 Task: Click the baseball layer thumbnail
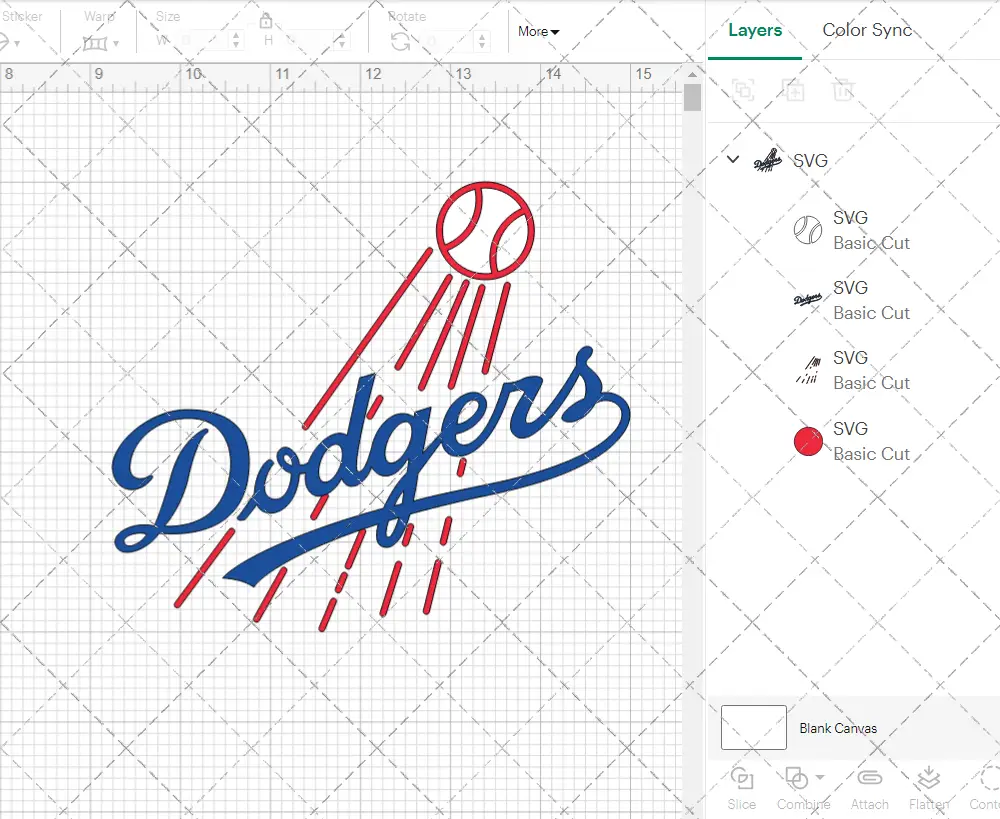[807, 230]
